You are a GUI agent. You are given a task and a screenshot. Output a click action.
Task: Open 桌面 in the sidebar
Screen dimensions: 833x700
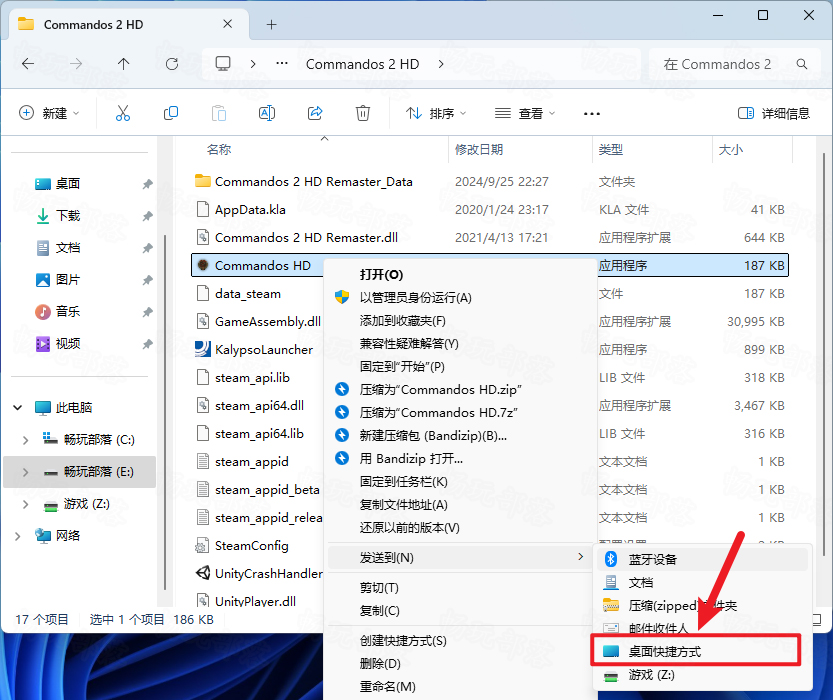(67, 184)
